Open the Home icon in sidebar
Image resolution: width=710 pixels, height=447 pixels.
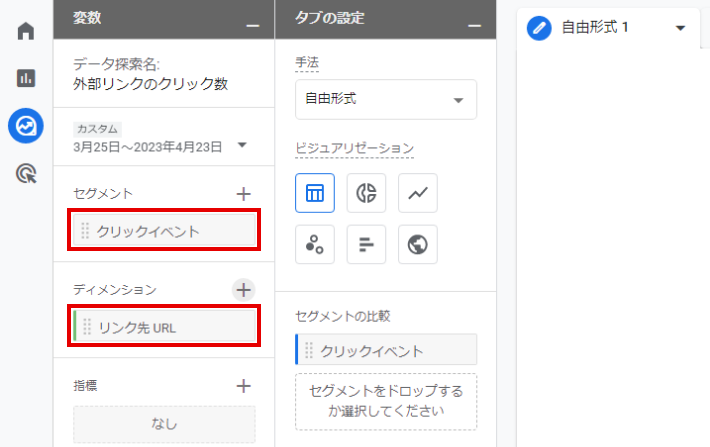coord(26,30)
